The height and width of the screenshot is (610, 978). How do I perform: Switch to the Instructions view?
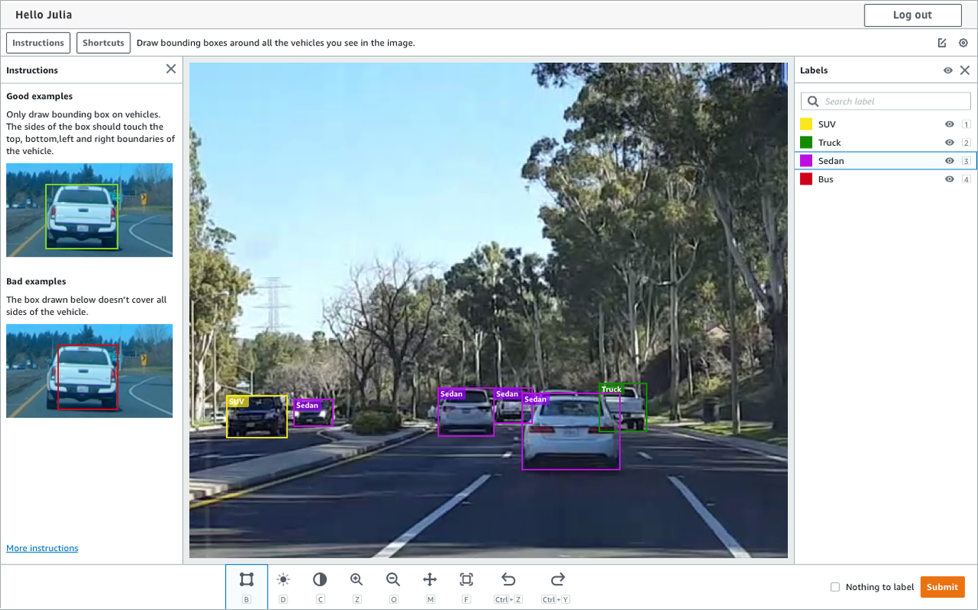[x=37, y=43]
